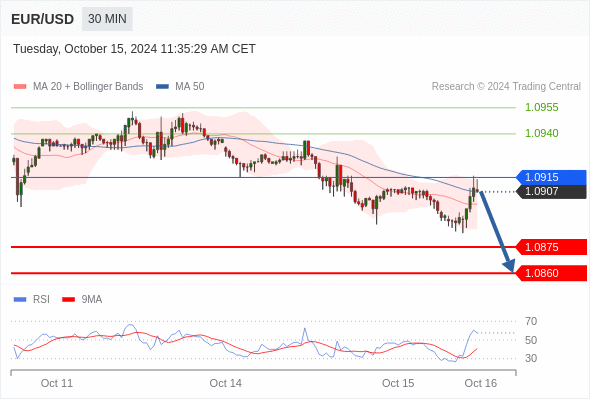Click the 9MA red legend swatch
This screenshot has width=590, height=400.
pyautogui.click(x=68, y=300)
